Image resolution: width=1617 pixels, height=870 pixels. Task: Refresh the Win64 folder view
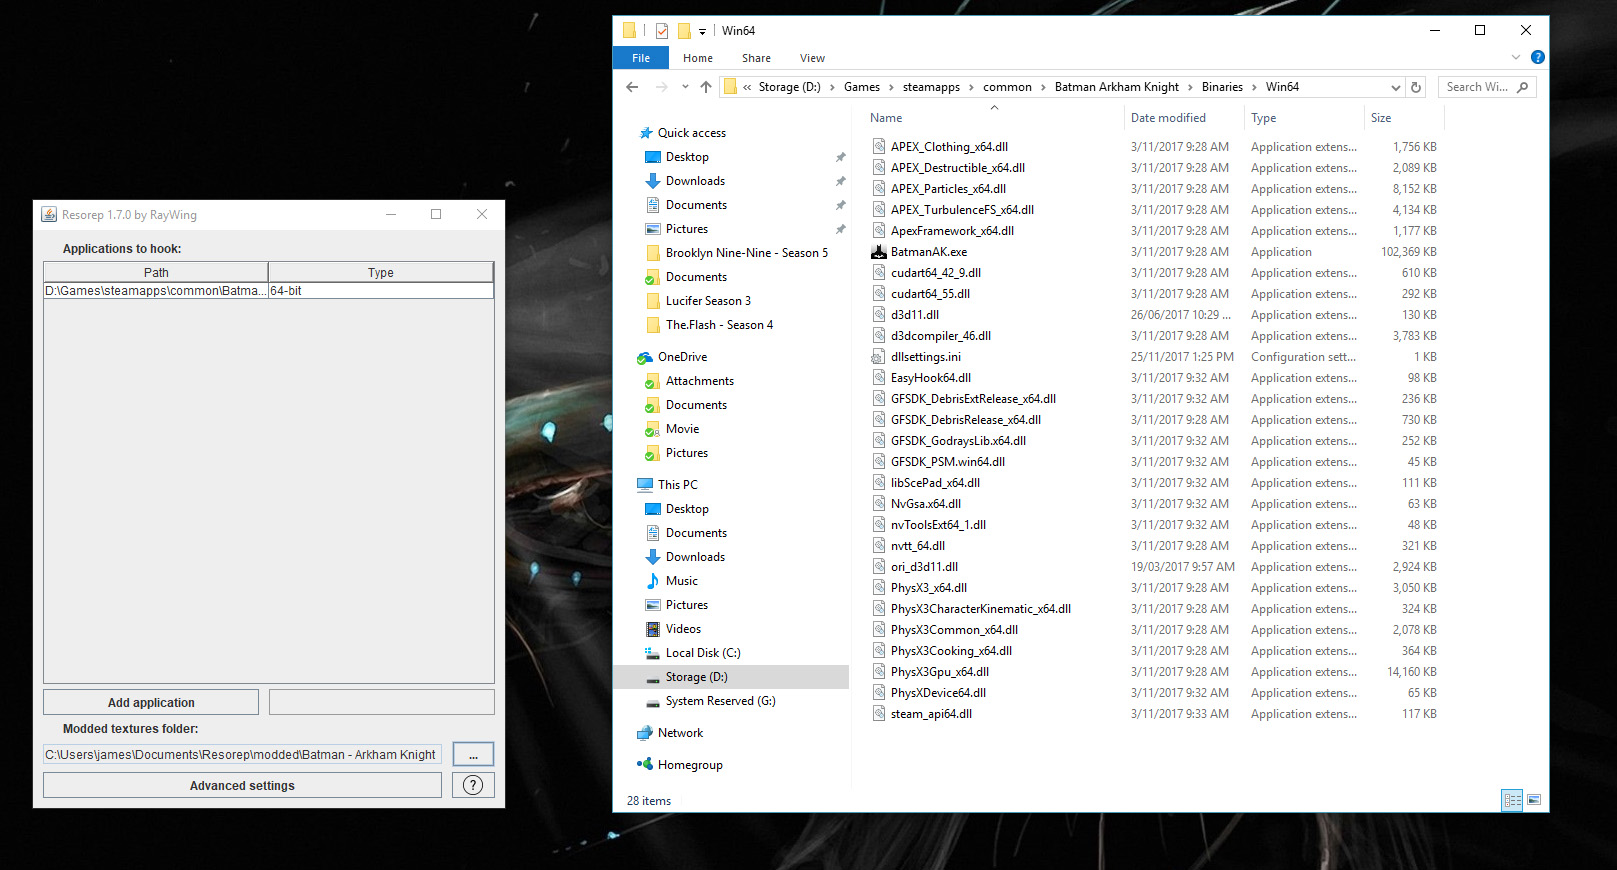tap(1416, 87)
